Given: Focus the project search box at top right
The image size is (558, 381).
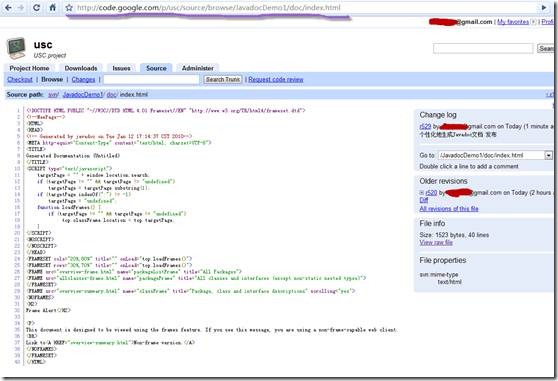Looking at the screenshot, I should (x=483, y=48).
